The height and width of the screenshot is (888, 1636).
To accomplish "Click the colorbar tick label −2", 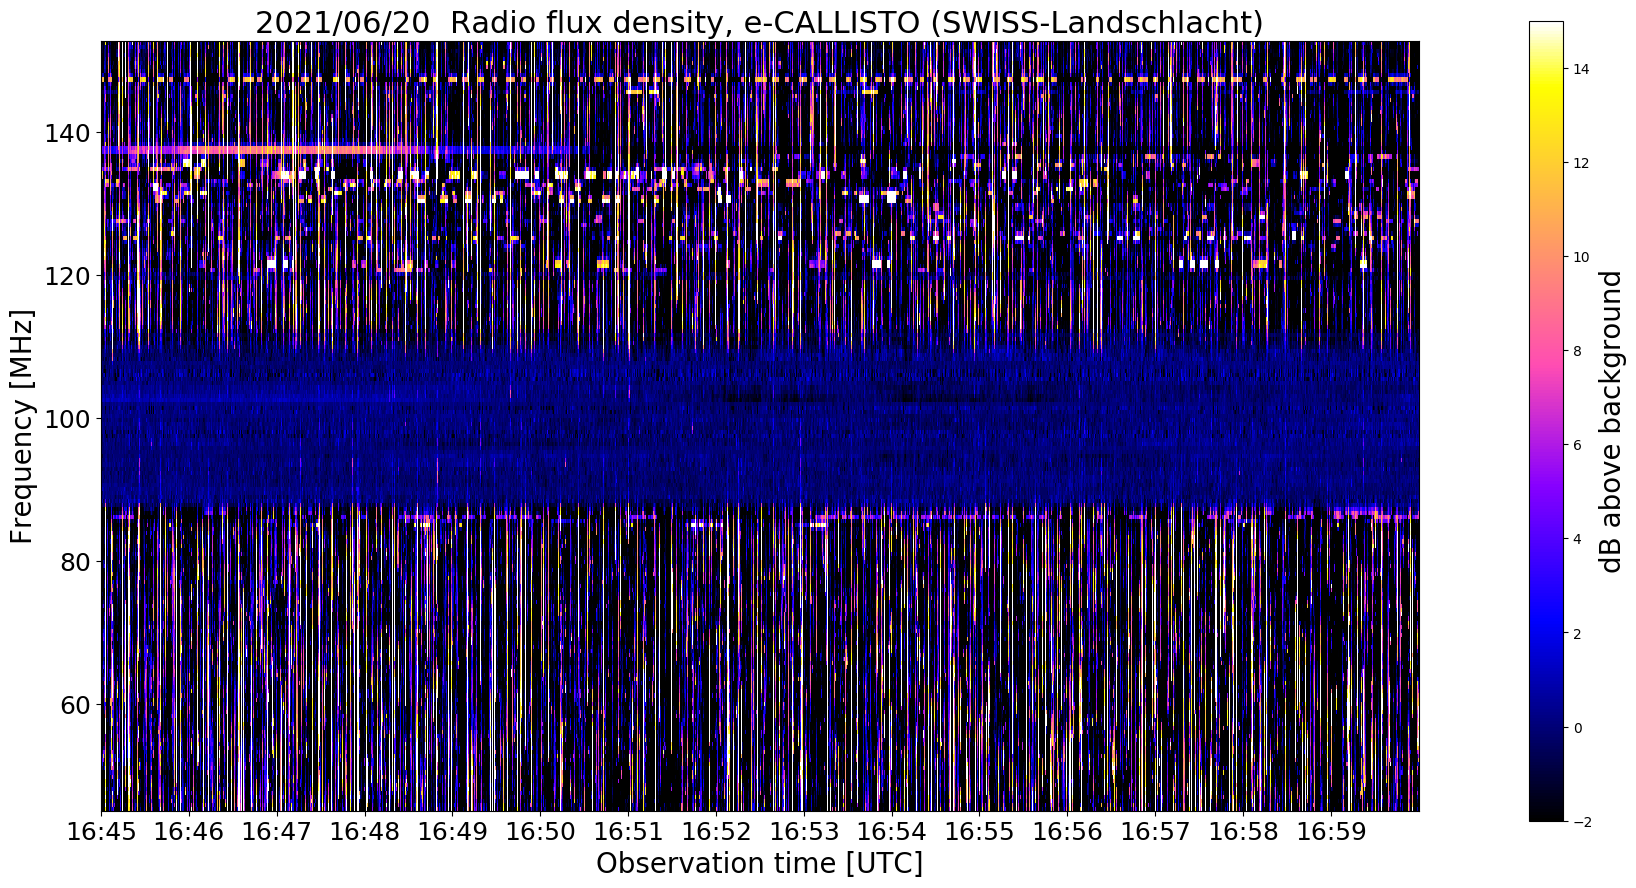I will tap(1582, 822).
